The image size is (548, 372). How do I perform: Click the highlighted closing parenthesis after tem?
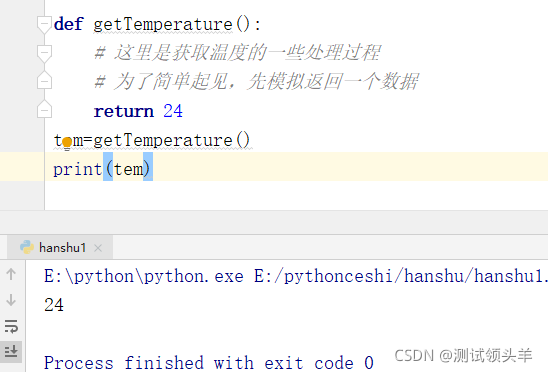coord(148,169)
